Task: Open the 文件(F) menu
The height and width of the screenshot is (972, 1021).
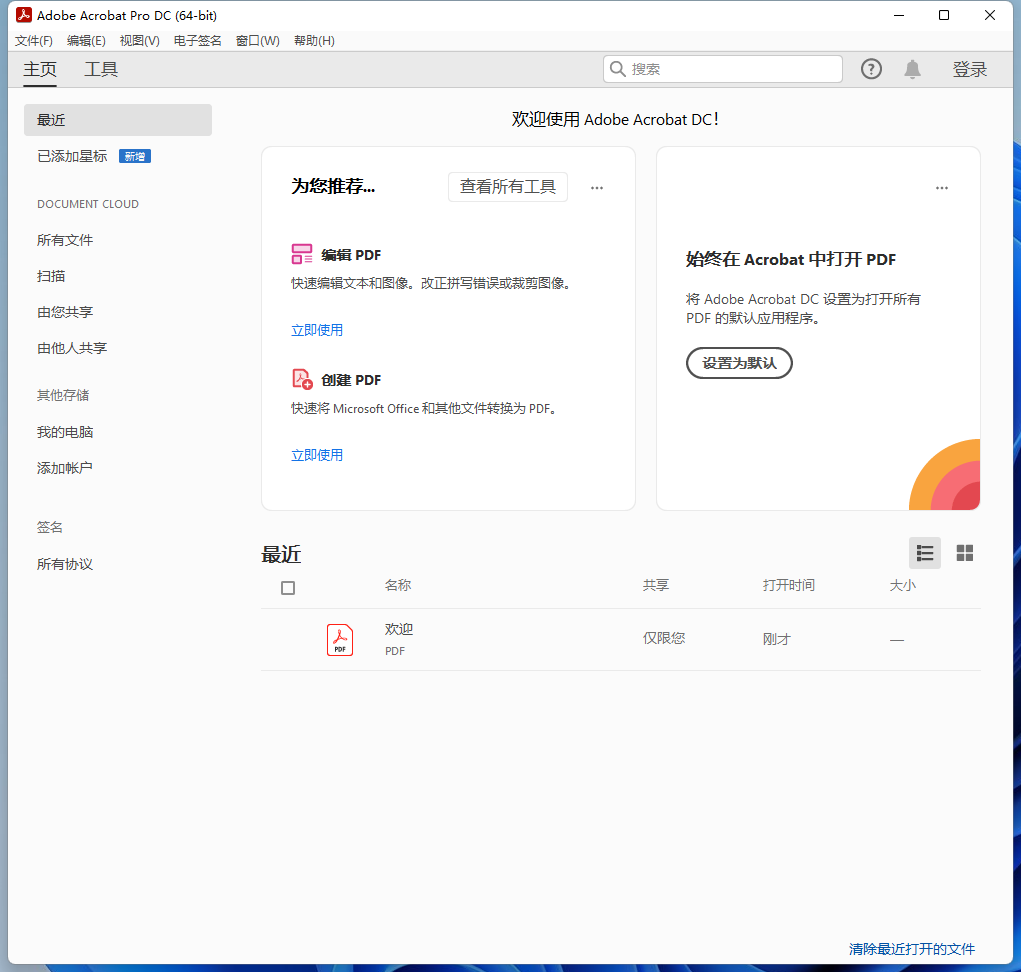Action: coord(34,40)
